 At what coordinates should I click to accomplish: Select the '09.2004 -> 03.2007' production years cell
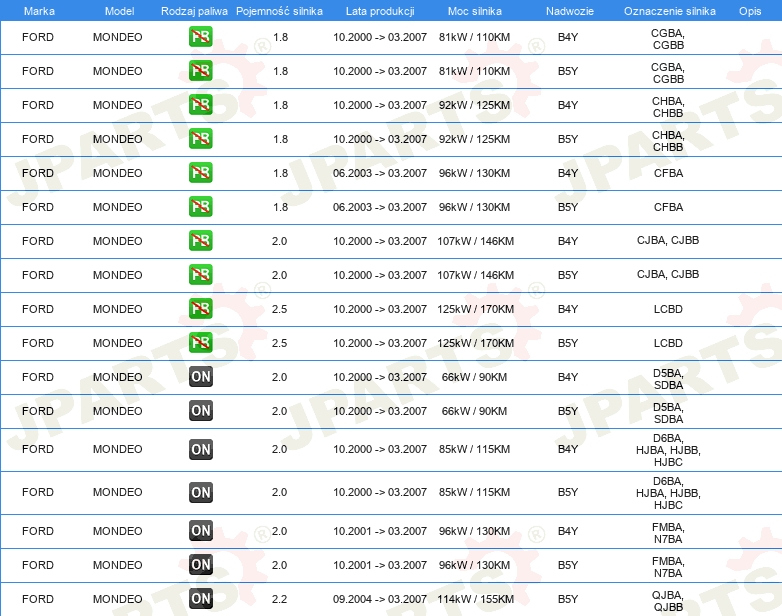(380, 599)
